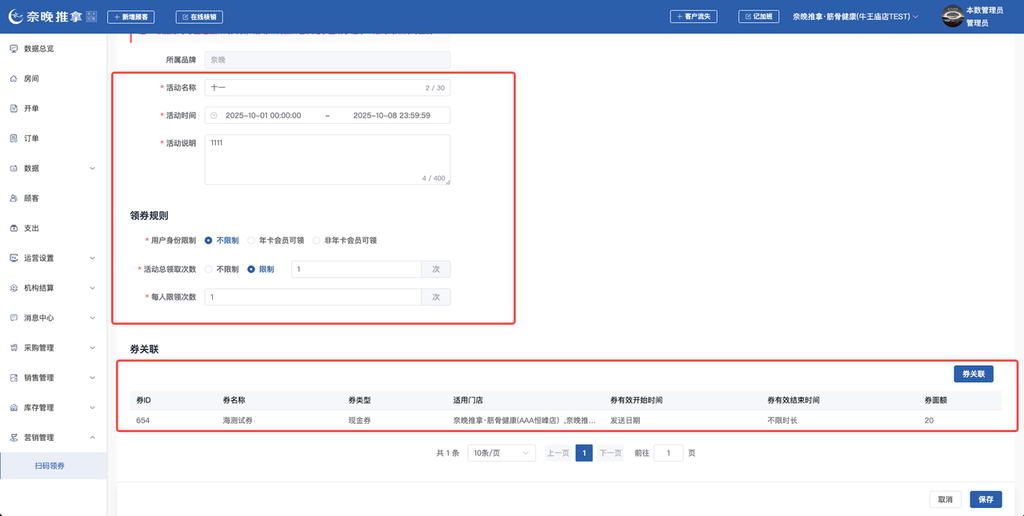Click the 订单 sidebar icon

pyautogui.click(x=14, y=138)
